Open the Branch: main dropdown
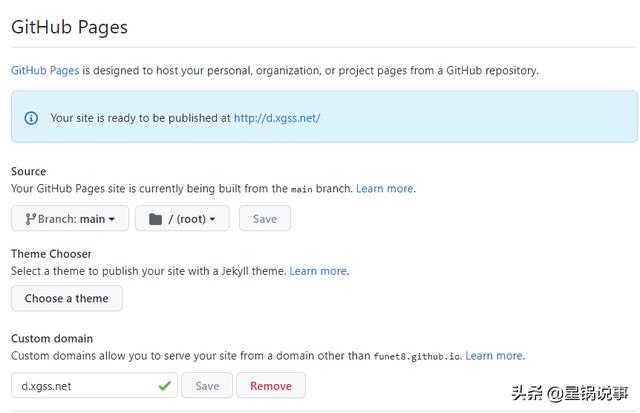The width and height of the screenshot is (640, 413). (x=70, y=218)
